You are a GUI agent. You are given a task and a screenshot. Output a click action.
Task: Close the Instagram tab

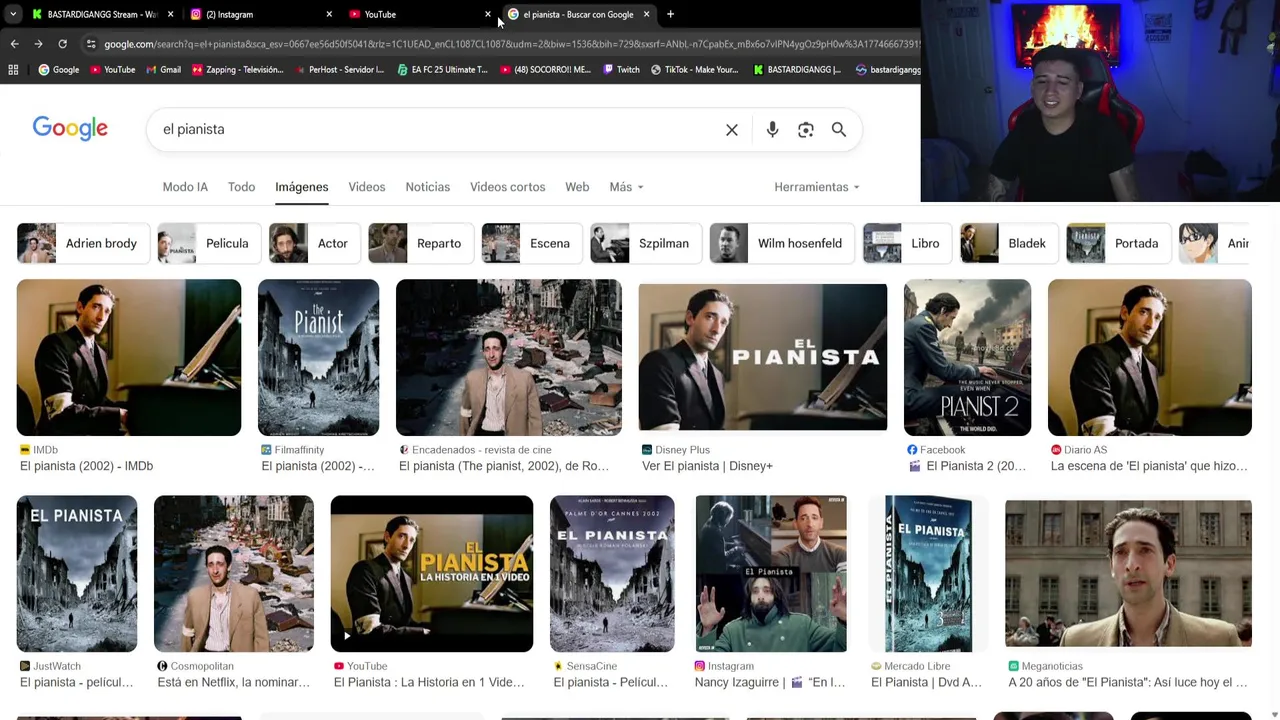coord(329,14)
